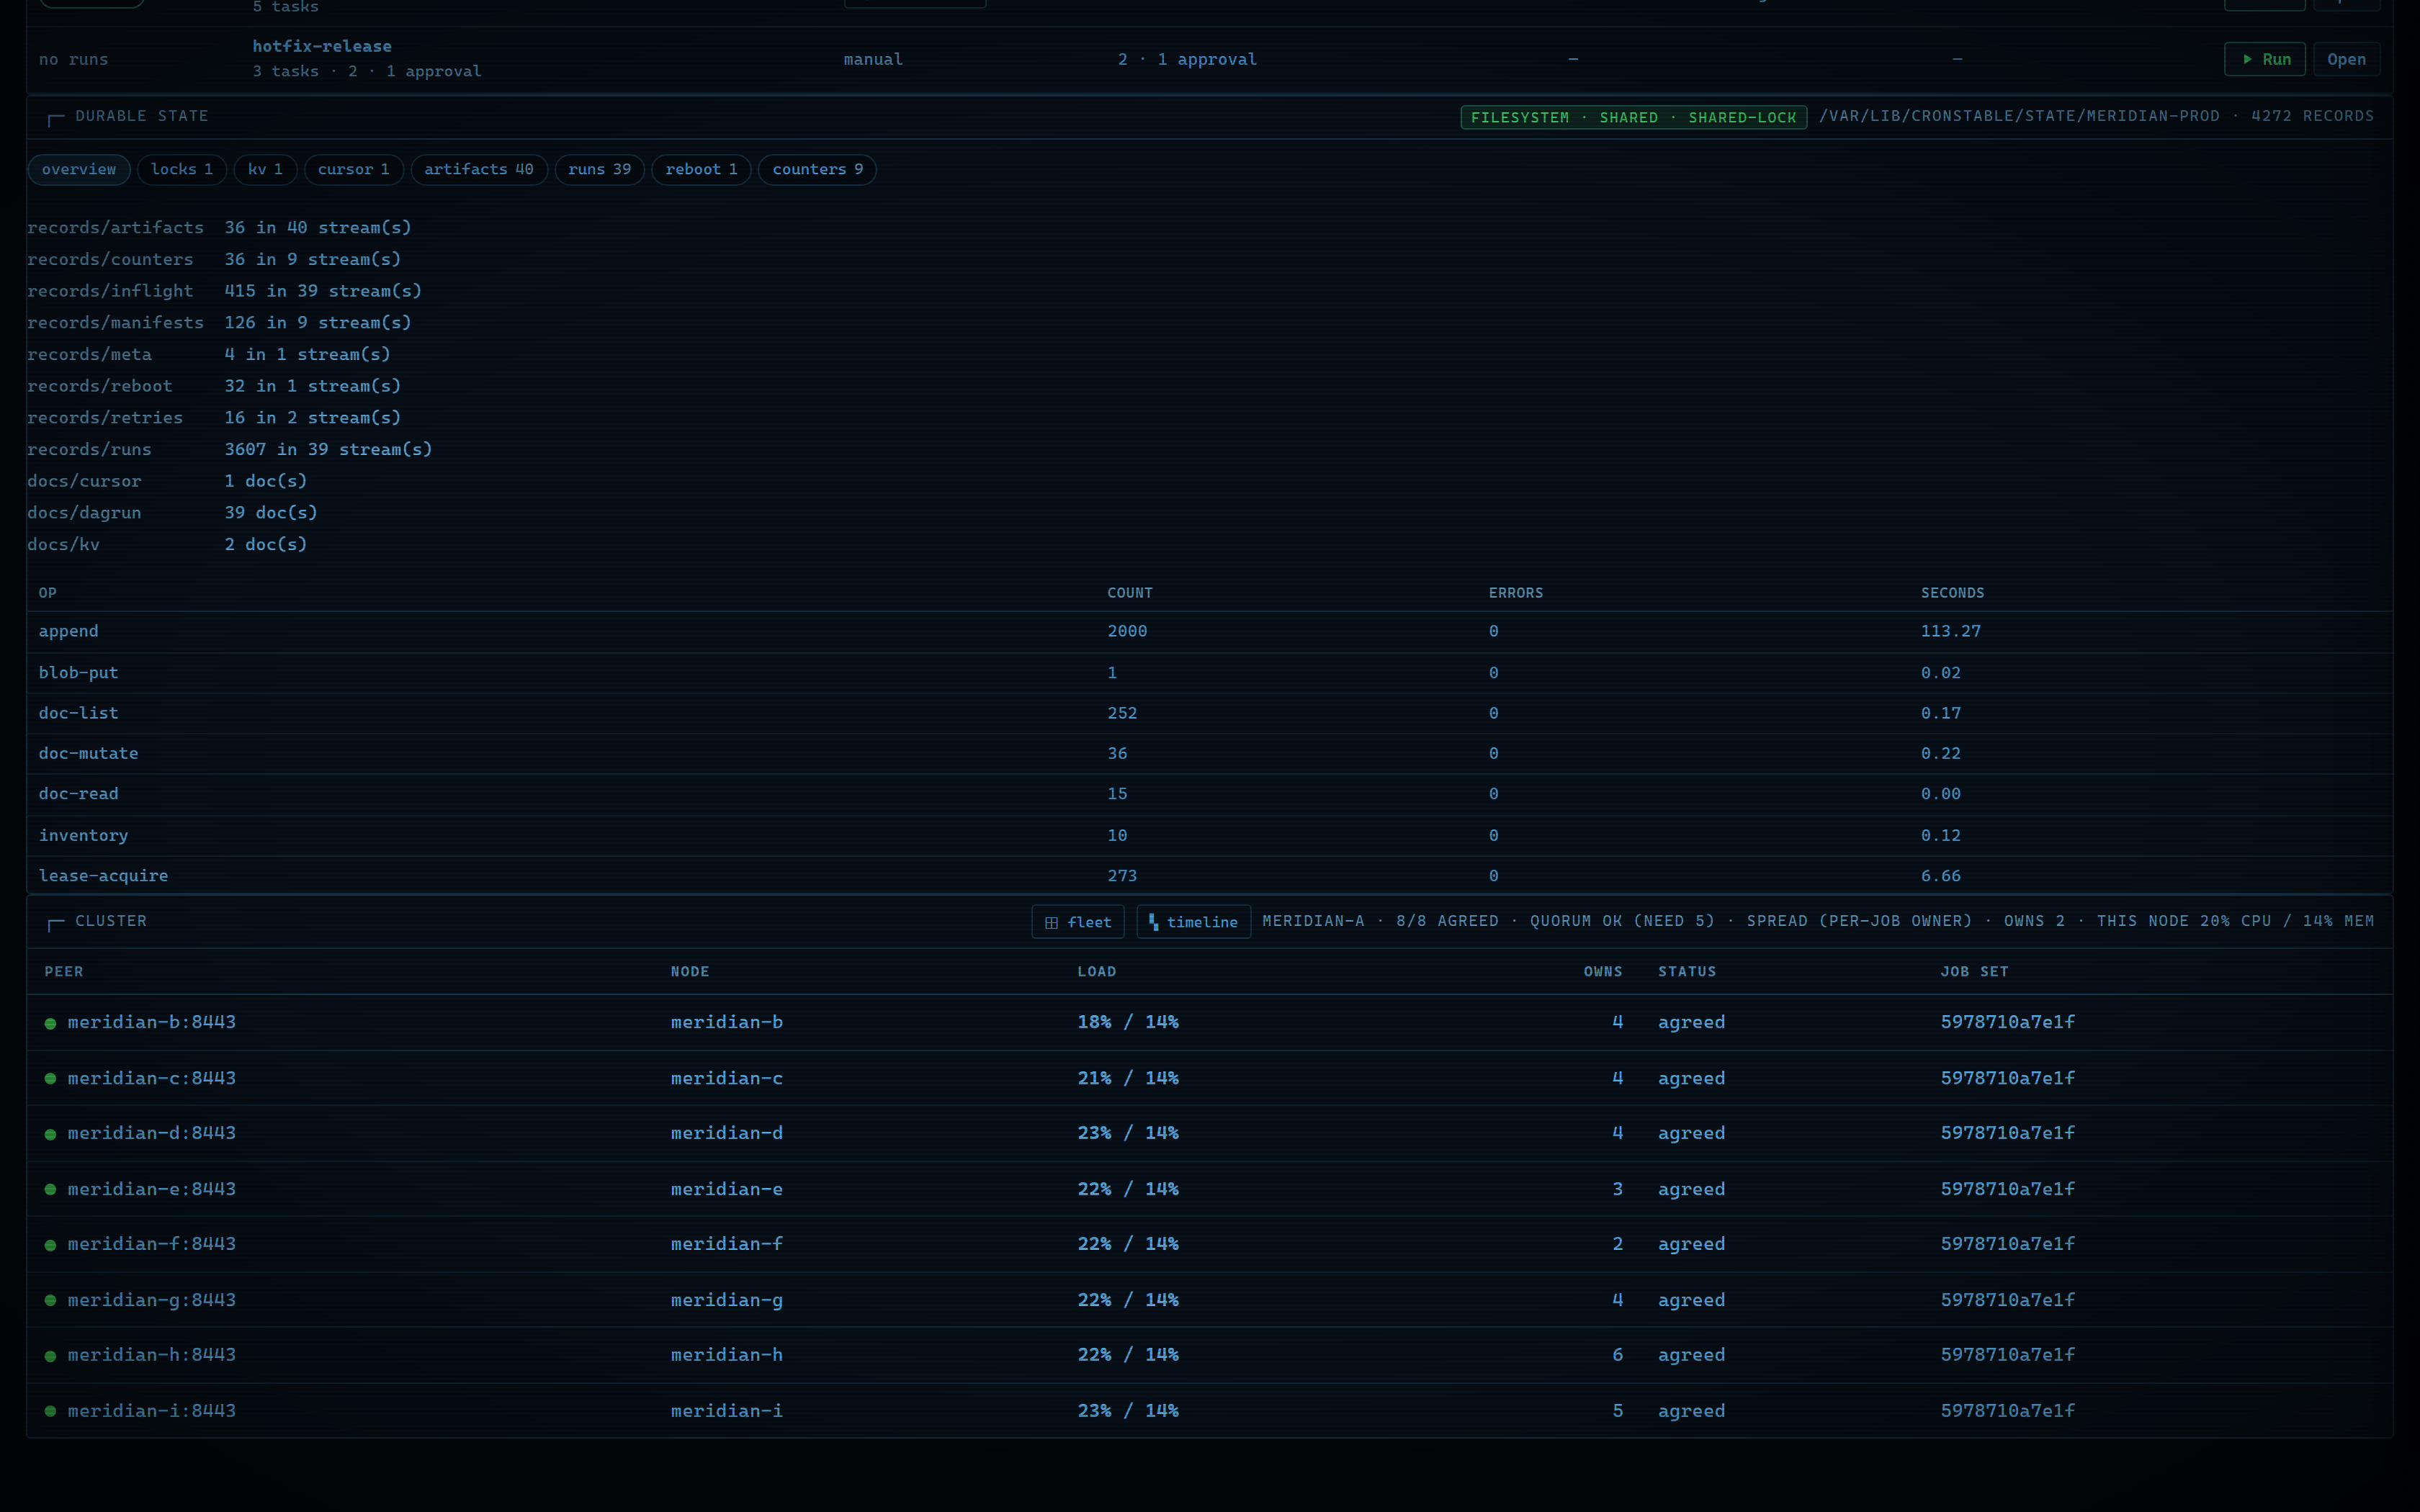
Task: Click the status dot for meridian-i:8443
Action: click(50, 1411)
